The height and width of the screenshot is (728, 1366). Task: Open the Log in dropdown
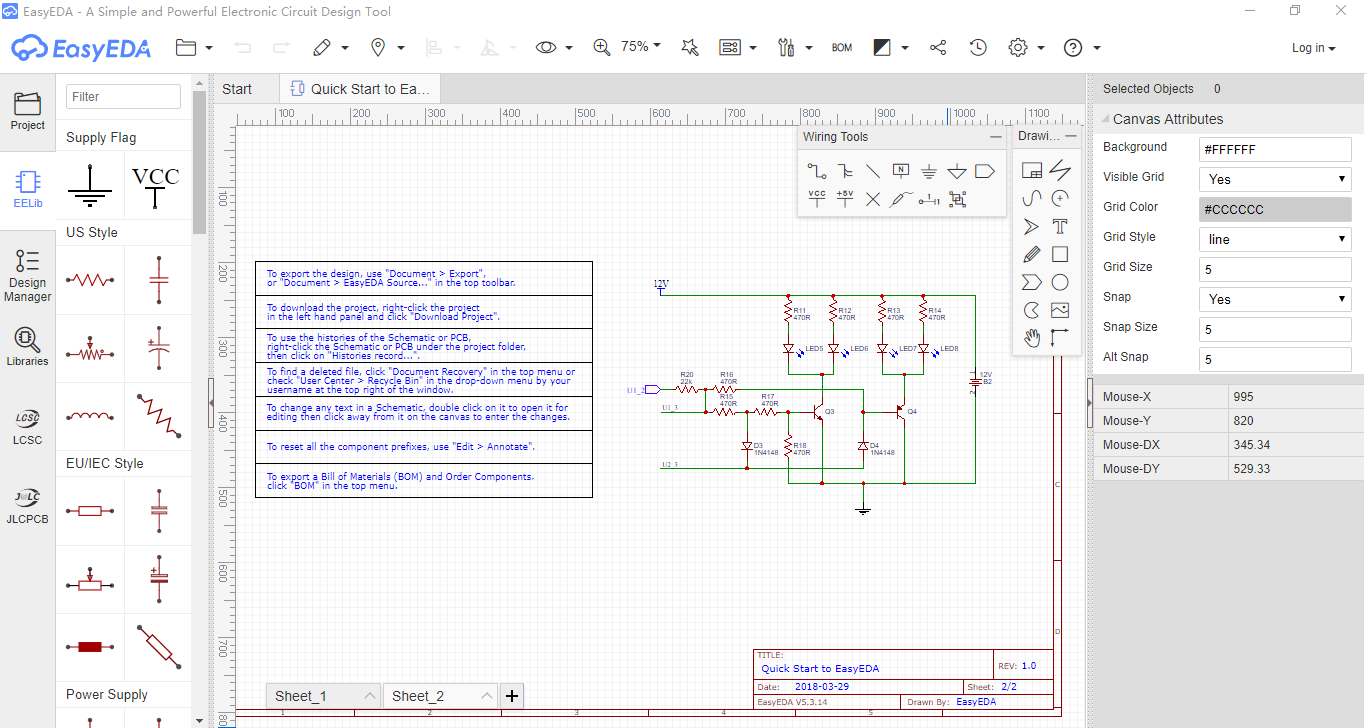[1313, 48]
